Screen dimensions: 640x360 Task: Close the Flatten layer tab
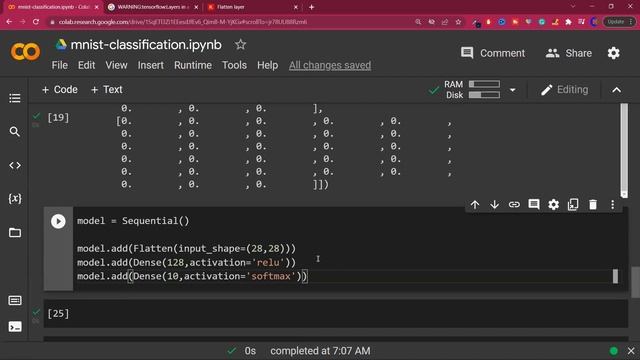[x=296, y=7]
